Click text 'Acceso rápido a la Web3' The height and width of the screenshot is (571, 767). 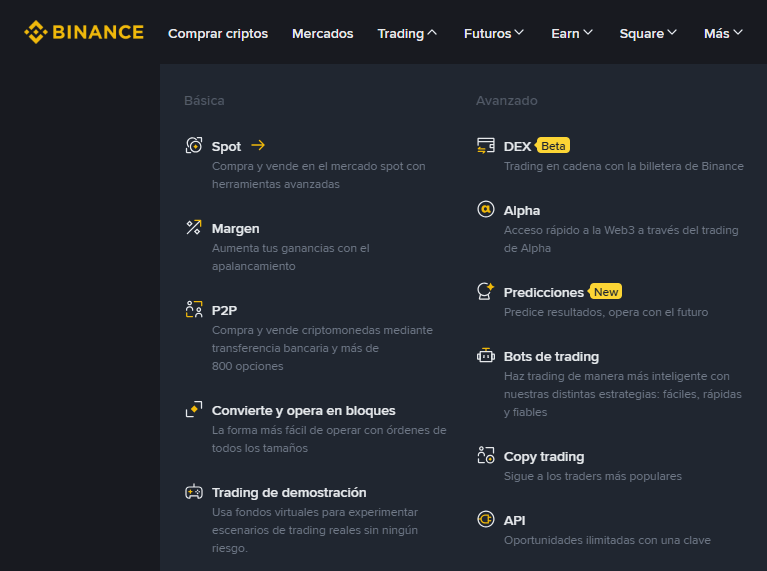[x=569, y=230]
